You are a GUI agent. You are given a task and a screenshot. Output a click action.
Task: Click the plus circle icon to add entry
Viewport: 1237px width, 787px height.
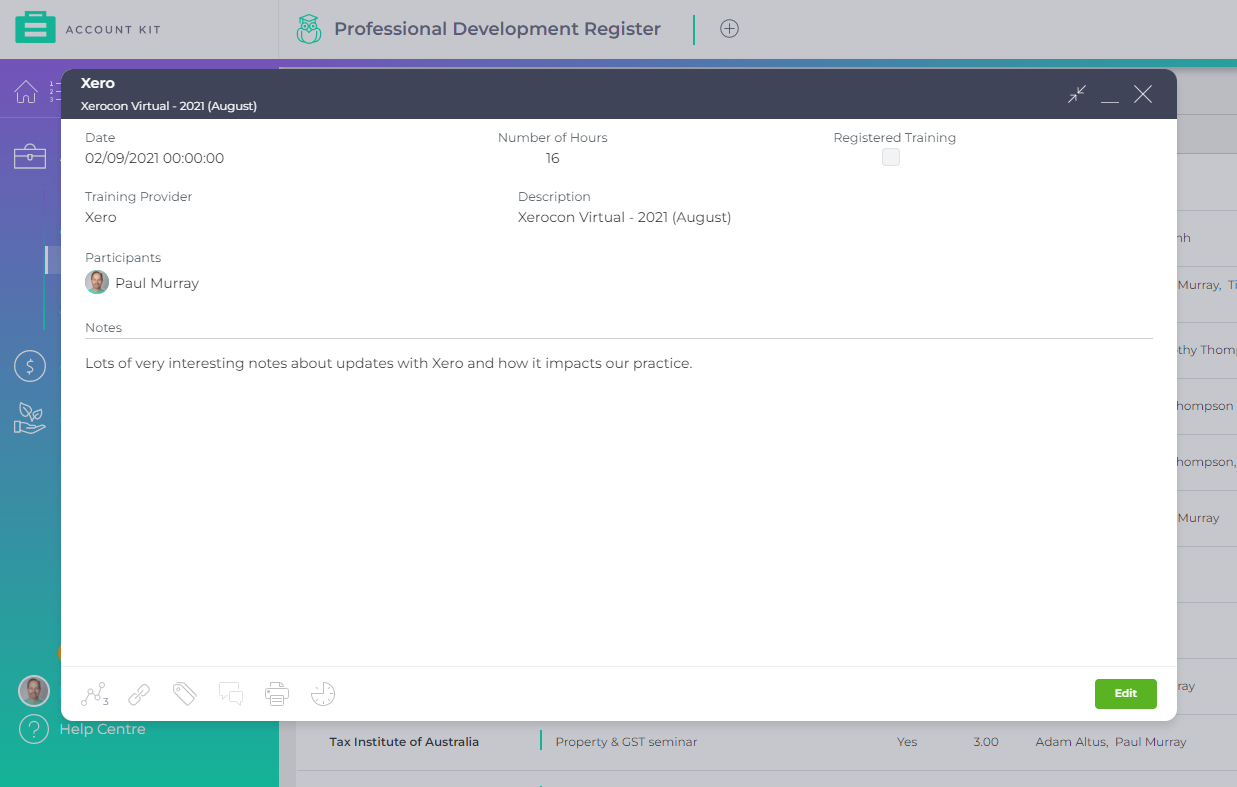click(x=730, y=29)
